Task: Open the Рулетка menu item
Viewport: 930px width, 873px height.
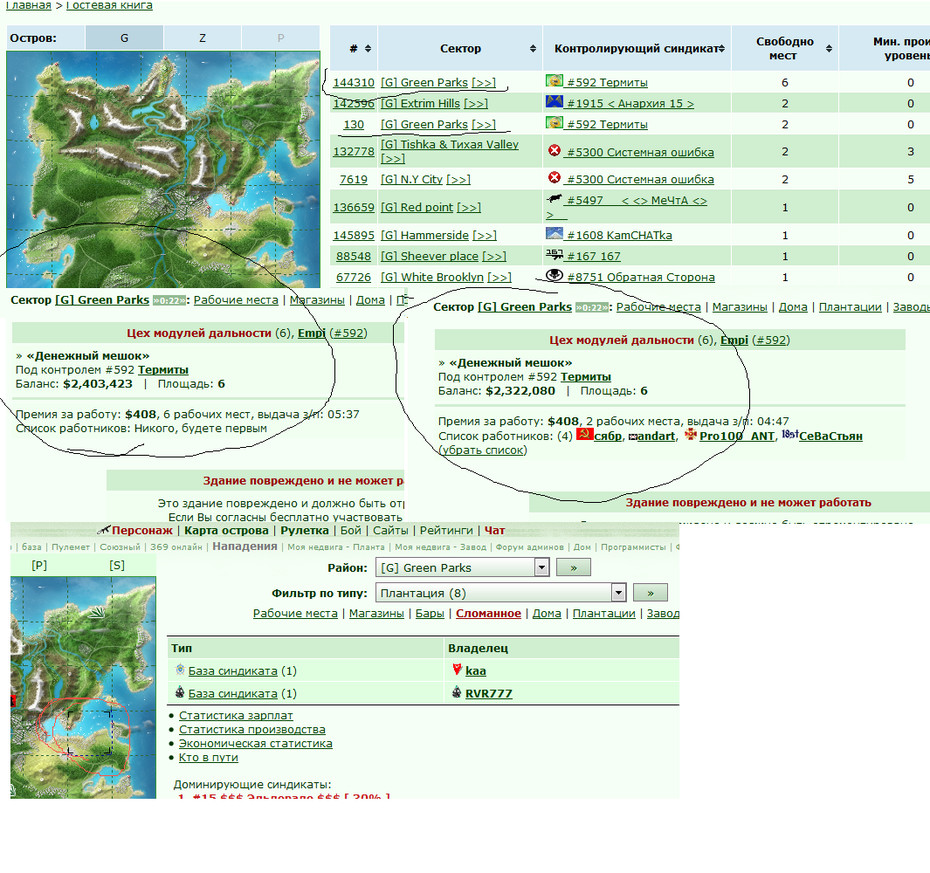Action: (304, 530)
